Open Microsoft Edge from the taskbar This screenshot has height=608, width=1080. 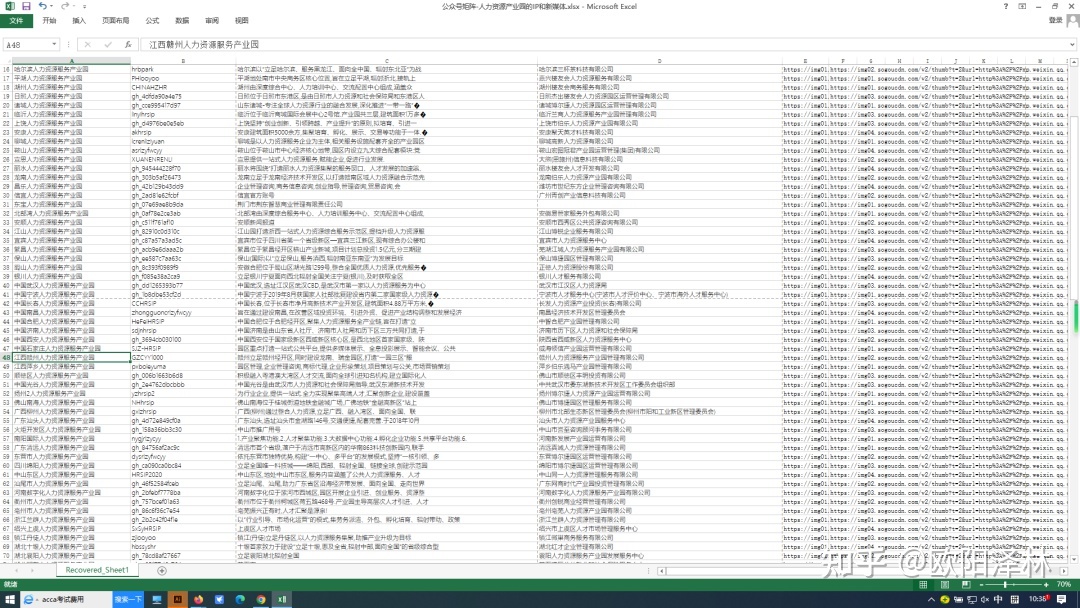tap(240, 600)
